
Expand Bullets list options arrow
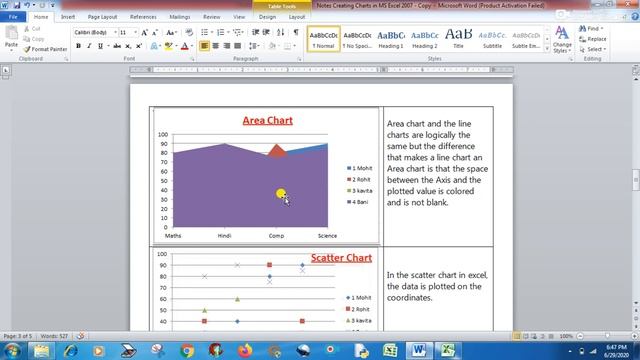[x=212, y=32]
